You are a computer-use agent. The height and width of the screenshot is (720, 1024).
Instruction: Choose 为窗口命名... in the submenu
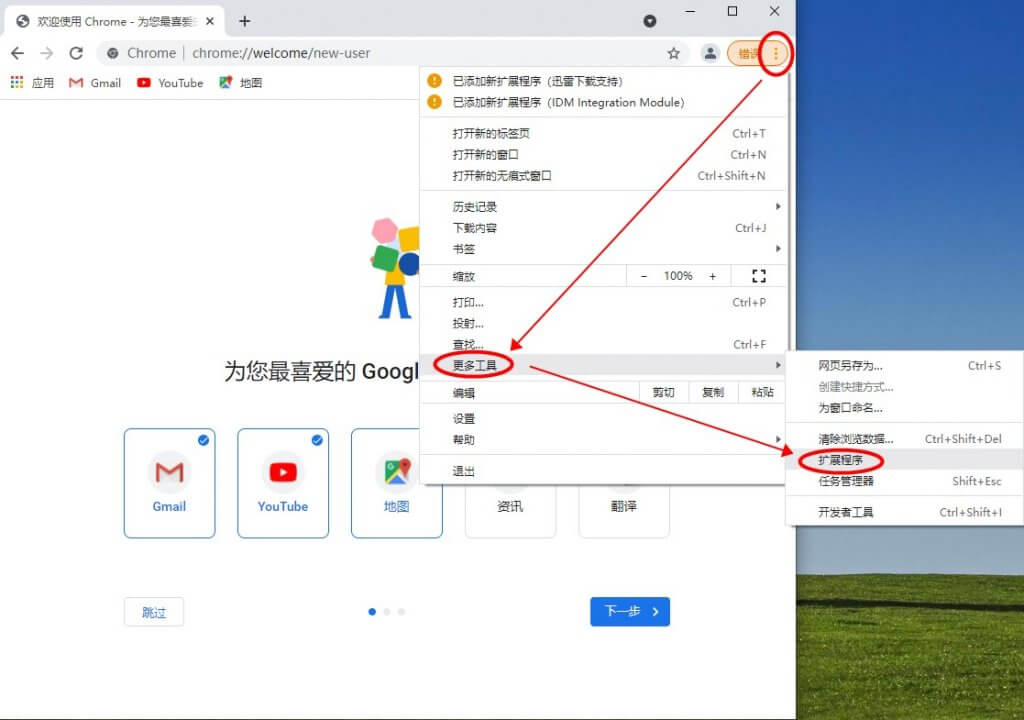coord(905,407)
